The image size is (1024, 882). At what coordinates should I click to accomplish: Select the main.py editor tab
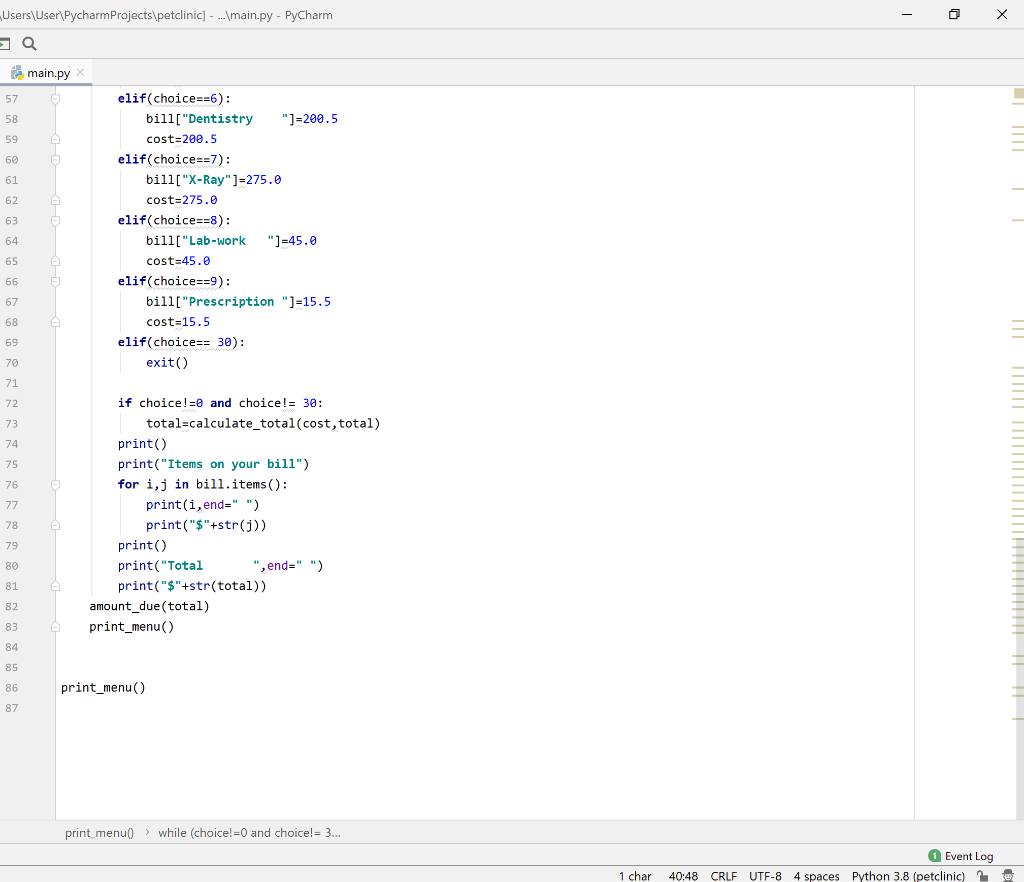click(45, 72)
